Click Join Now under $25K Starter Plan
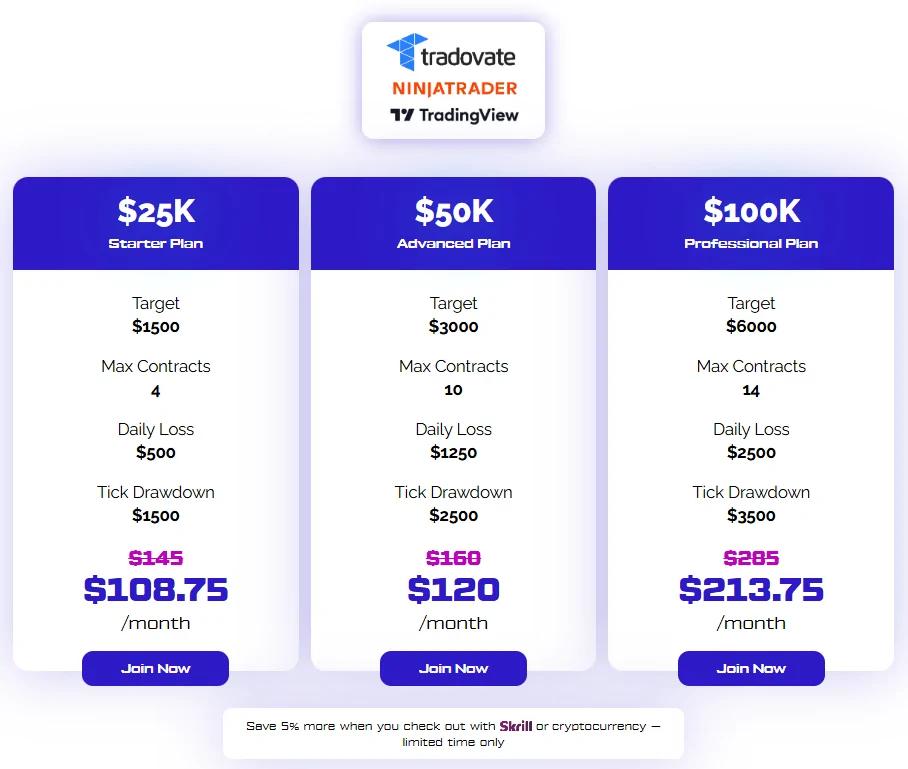 (155, 668)
